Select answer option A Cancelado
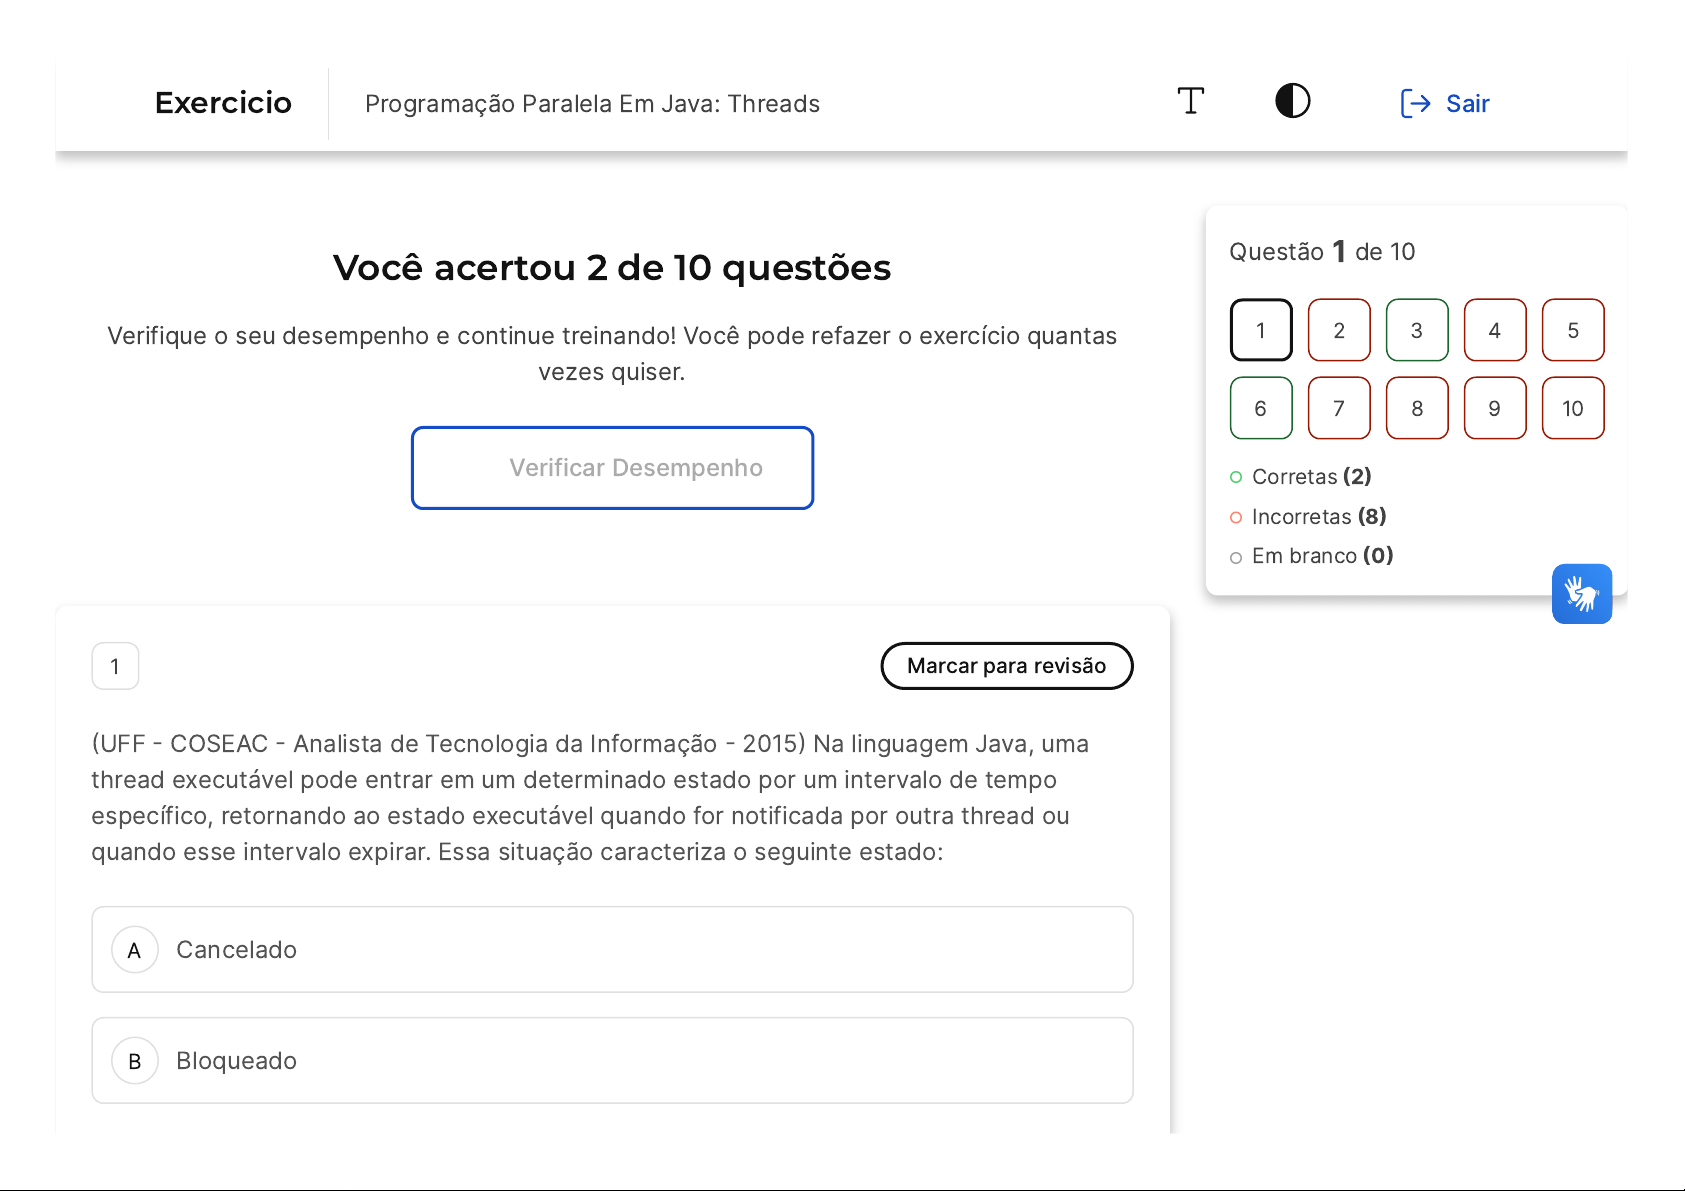Image resolution: width=1685 pixels, height=1191 pixels. tap(612, 950)
